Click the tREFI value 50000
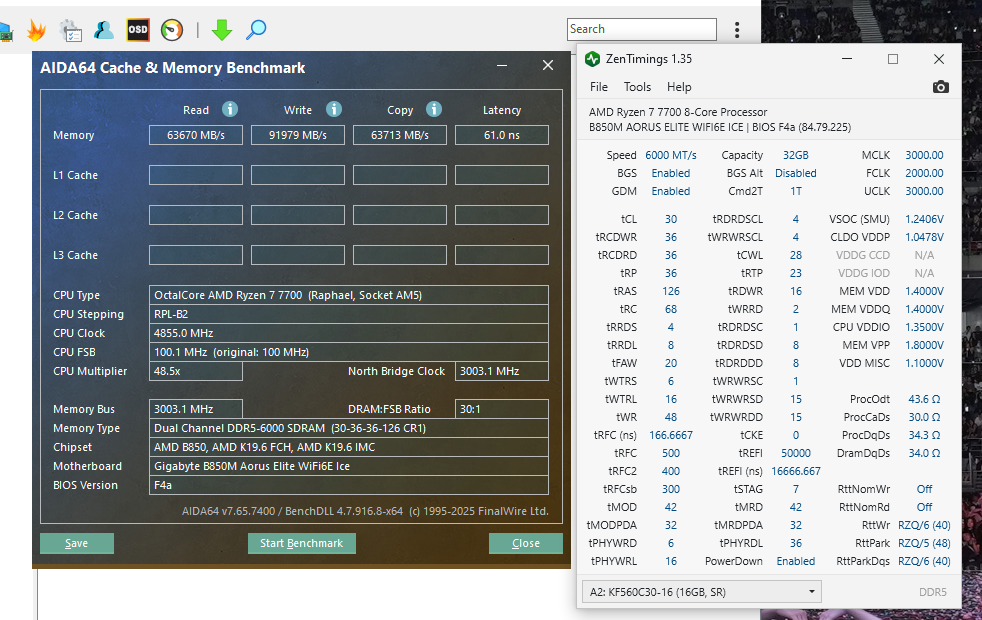Screen dimensions: 982x620 point(795,453)
